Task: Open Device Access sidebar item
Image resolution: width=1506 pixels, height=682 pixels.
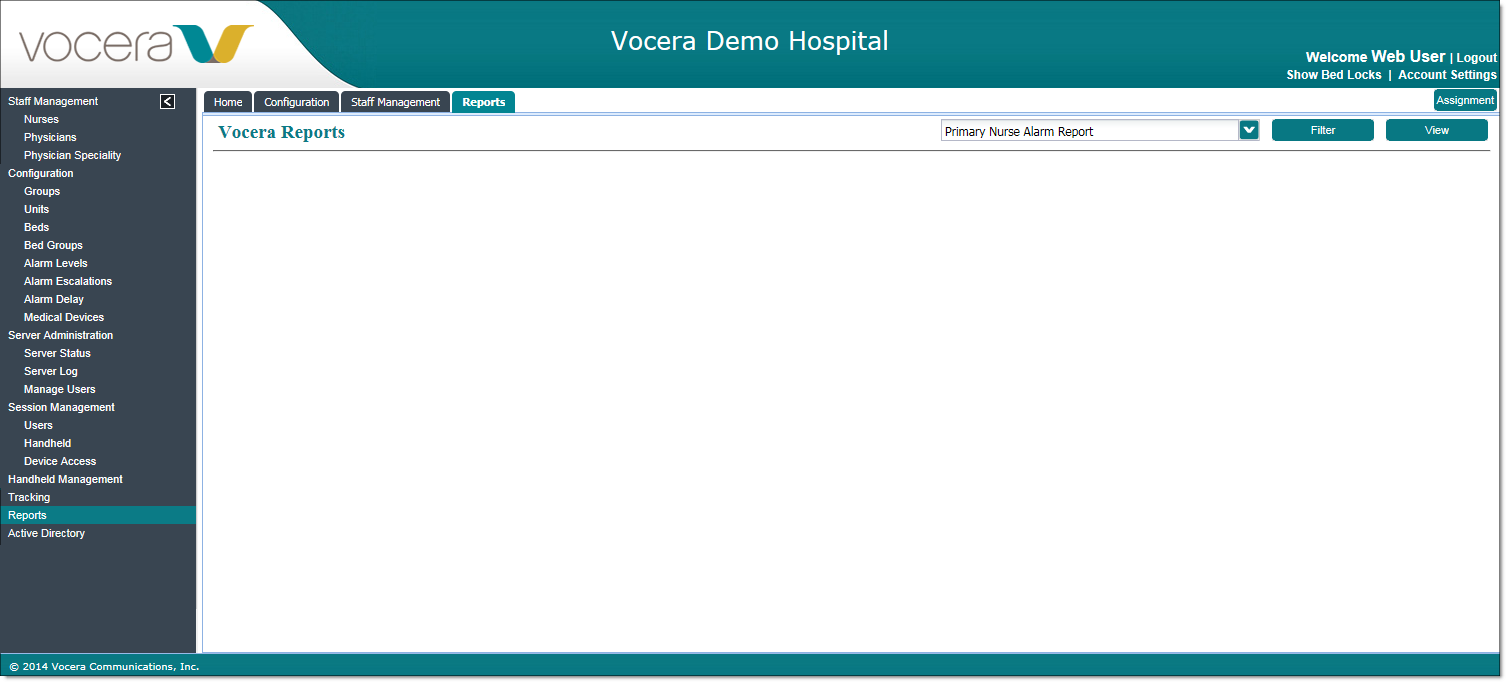Action: 60,461
